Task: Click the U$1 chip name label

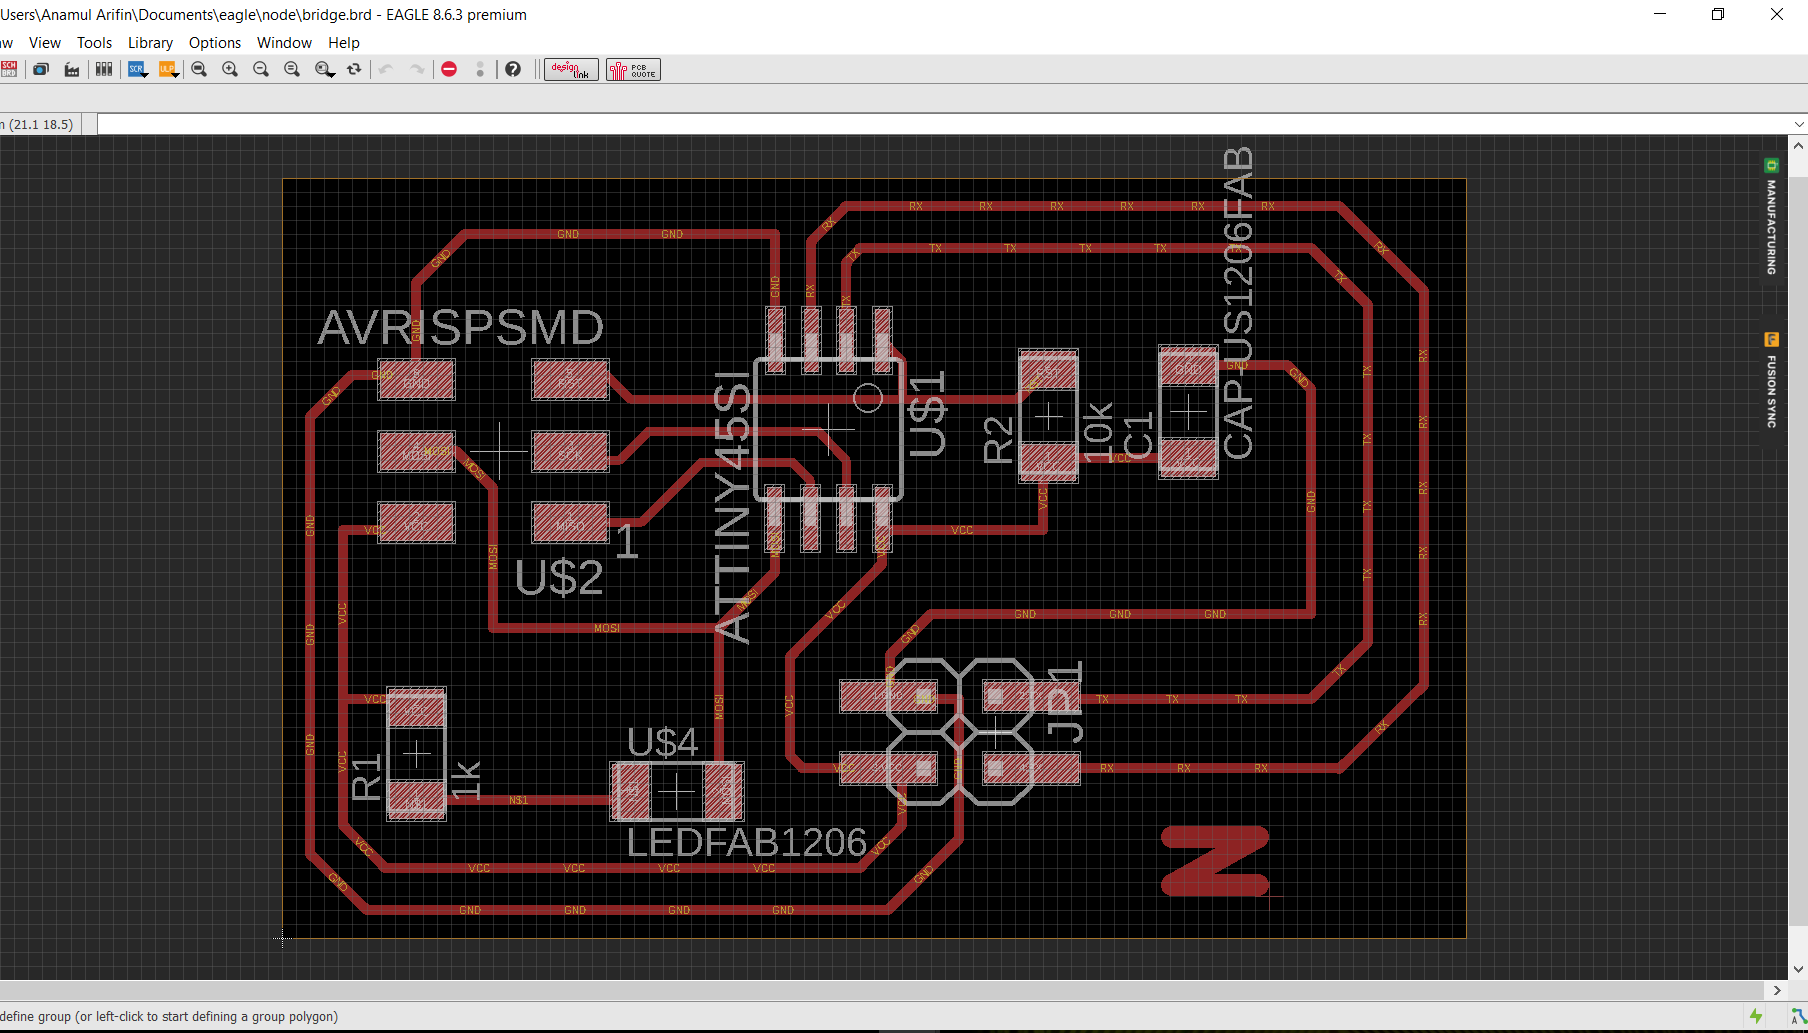Action: pos(927,414)
